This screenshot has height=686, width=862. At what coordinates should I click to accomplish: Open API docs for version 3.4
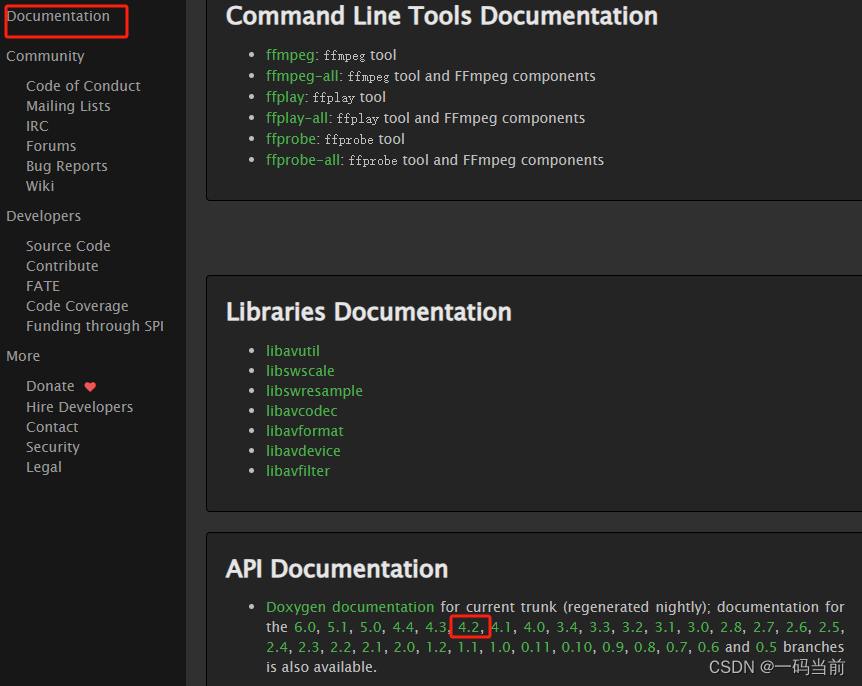(567, 627)
